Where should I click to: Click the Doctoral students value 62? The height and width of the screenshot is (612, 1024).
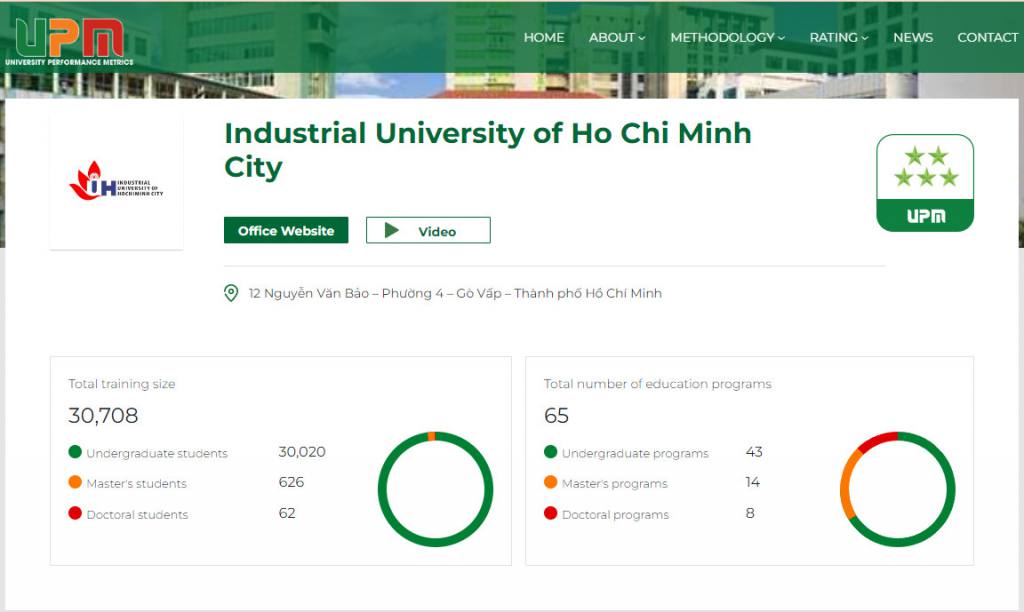pos(287,513)
